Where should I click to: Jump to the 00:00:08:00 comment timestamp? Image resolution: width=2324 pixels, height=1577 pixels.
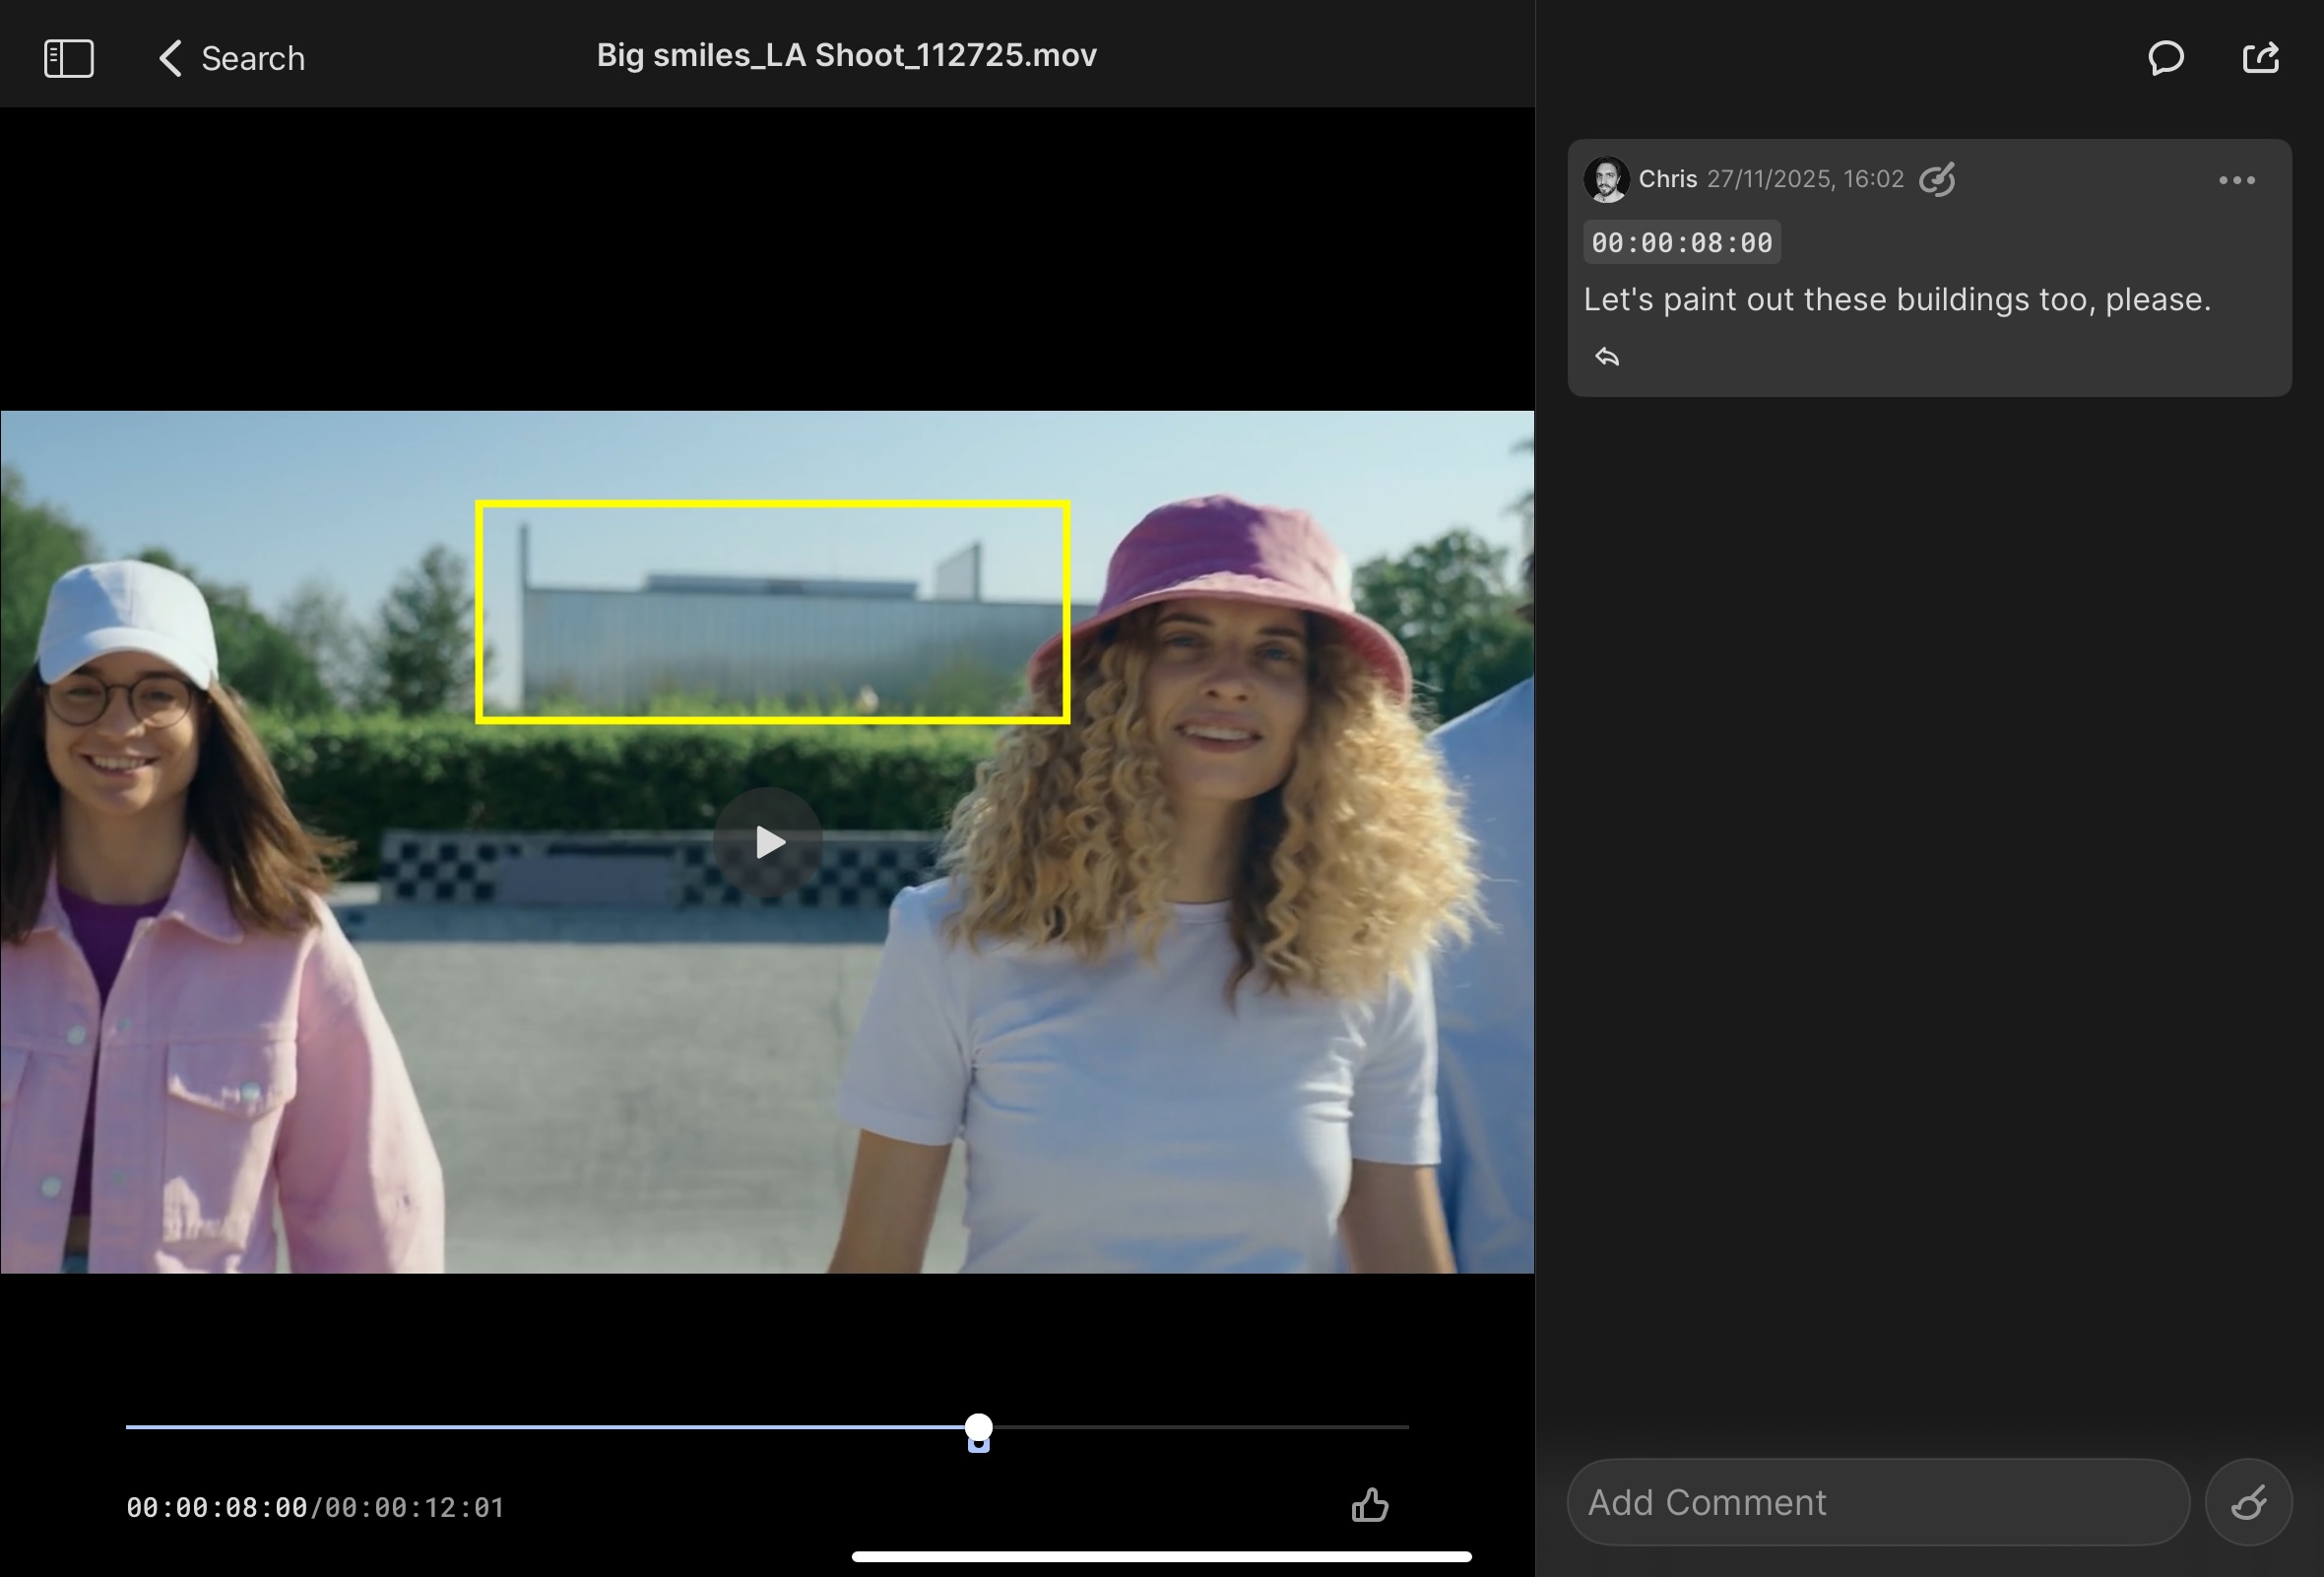[1681, 243]
